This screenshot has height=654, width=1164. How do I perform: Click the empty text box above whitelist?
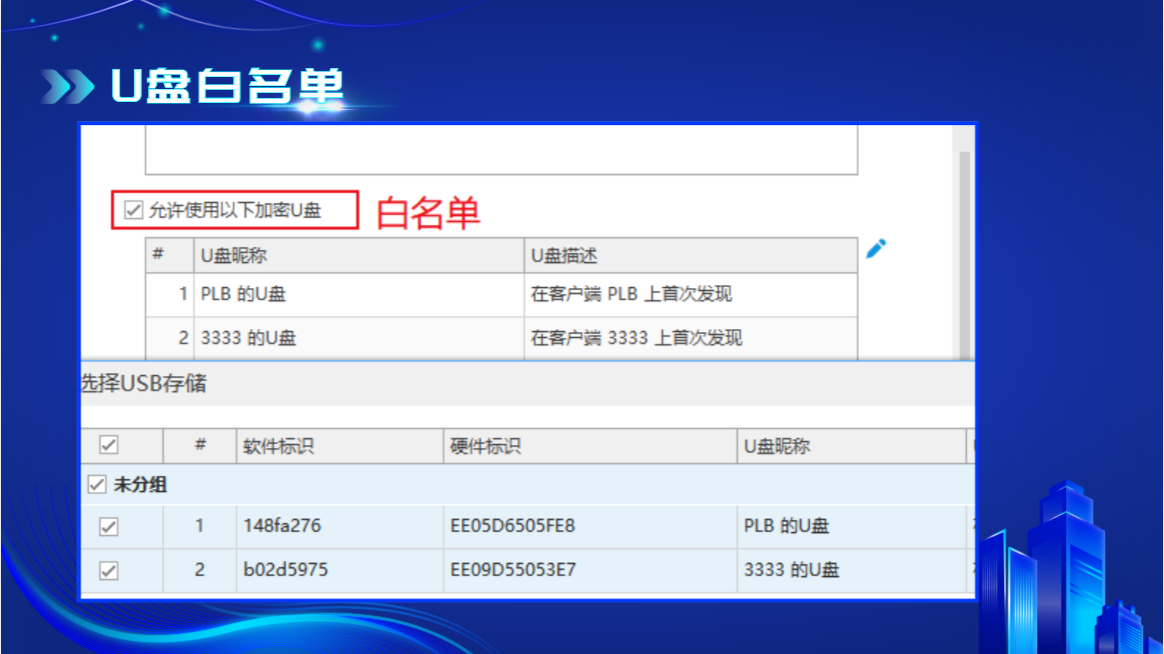pos(501,150)
